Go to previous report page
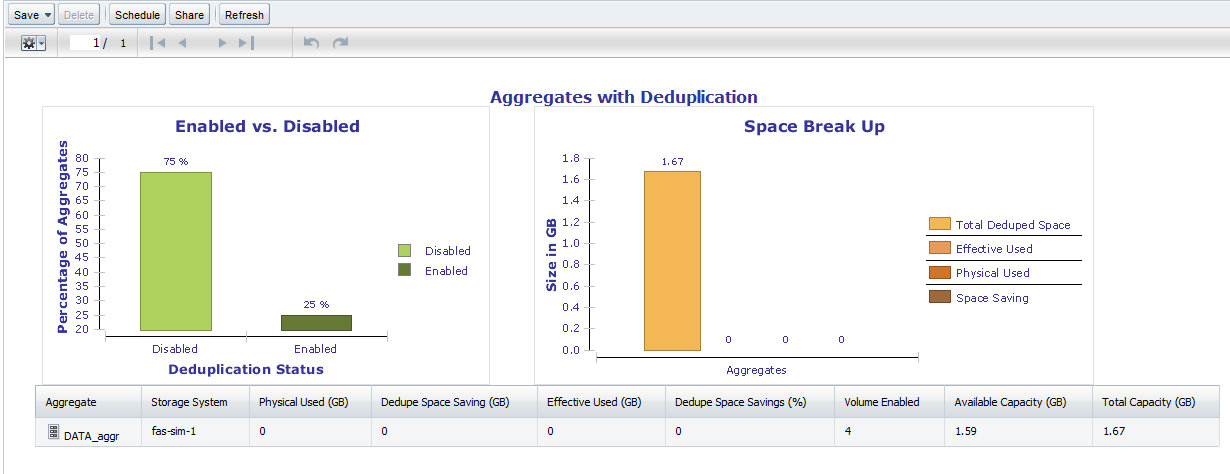1230x474 pixels. (x=182, y=44)
